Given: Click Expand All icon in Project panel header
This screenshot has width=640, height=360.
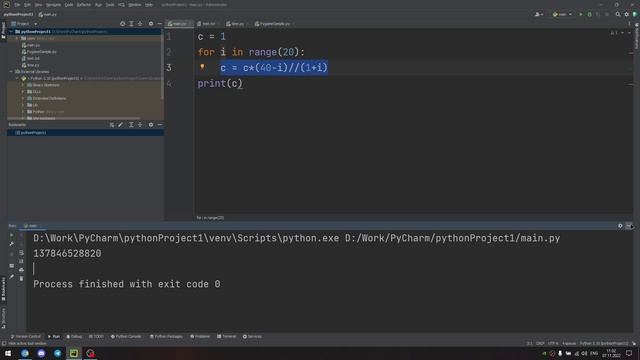Looking at the screenshot, I should 131,24.
